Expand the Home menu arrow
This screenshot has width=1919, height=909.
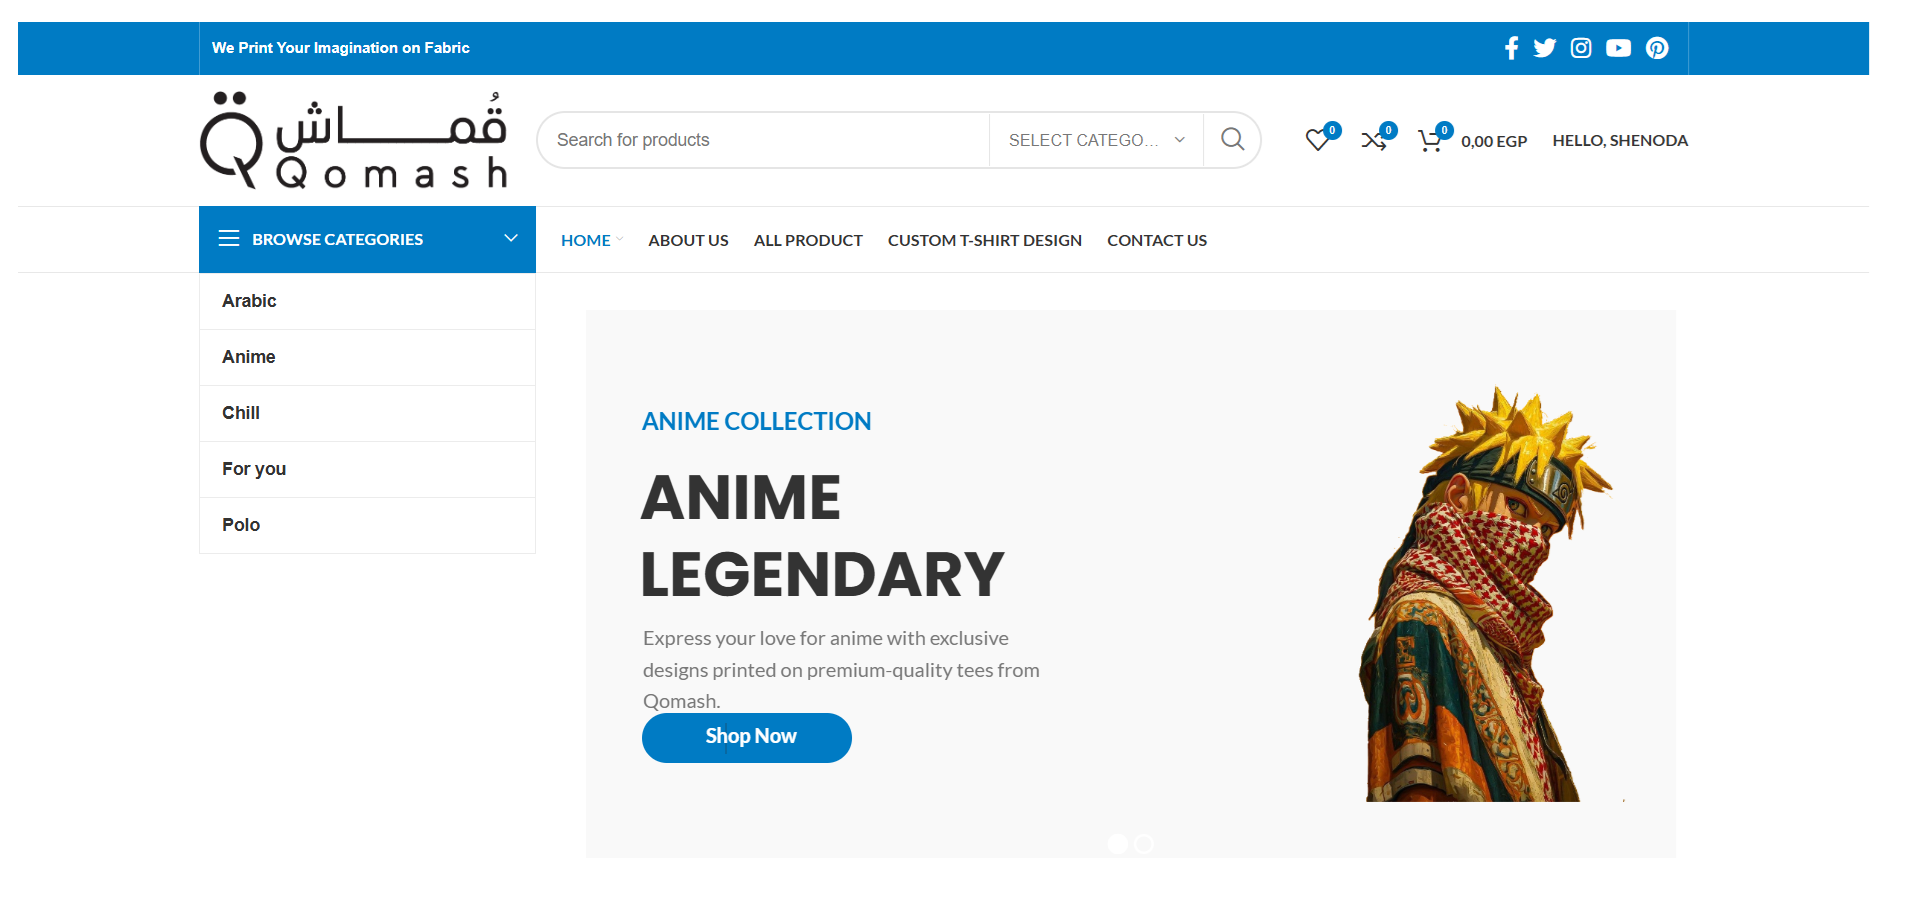click(620, 239)
